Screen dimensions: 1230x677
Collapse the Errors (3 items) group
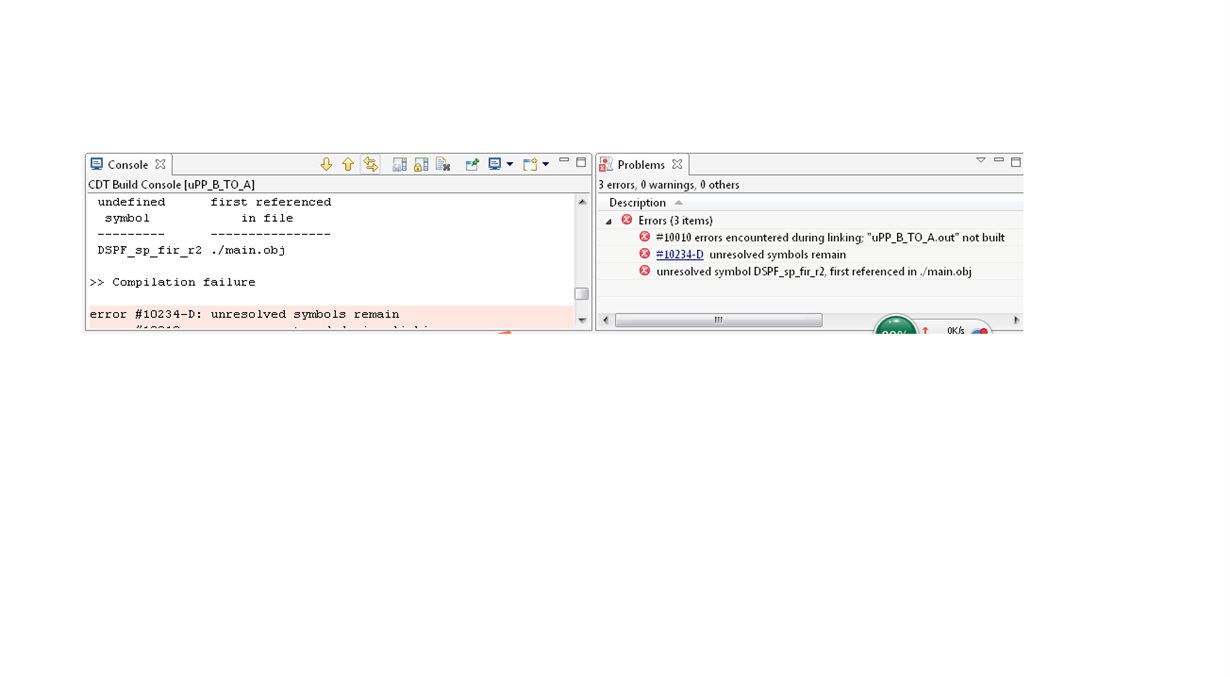pos(609,220)
